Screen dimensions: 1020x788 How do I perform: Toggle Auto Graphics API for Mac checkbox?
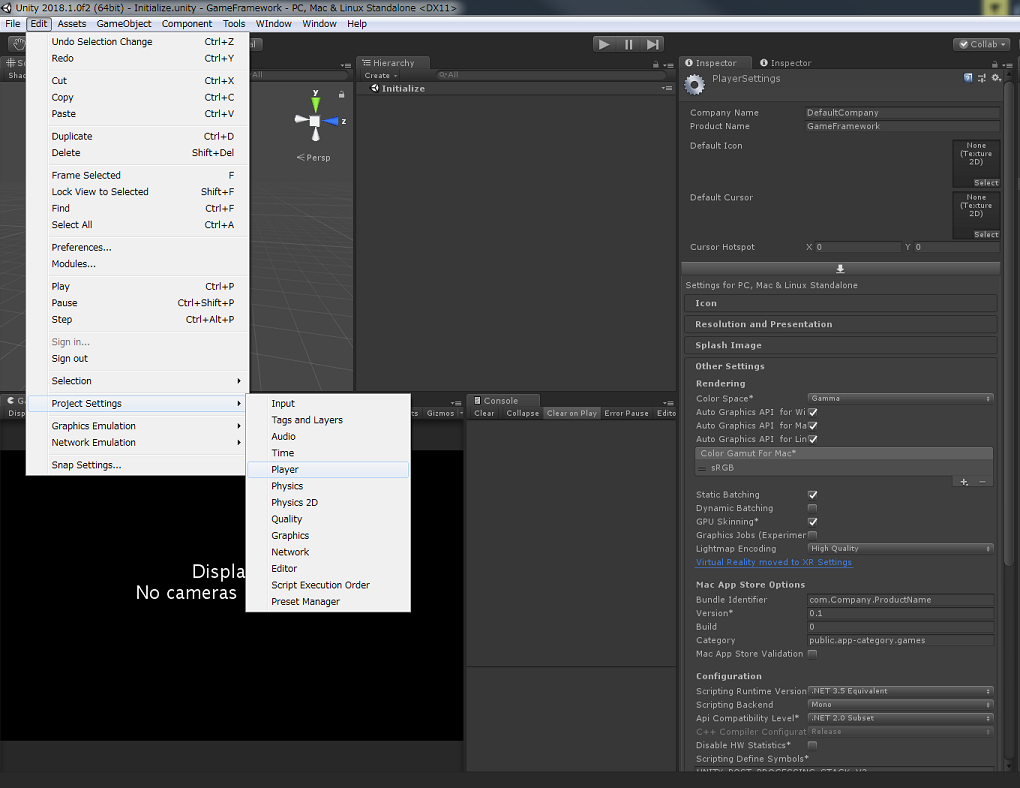(x=812, y=426)
